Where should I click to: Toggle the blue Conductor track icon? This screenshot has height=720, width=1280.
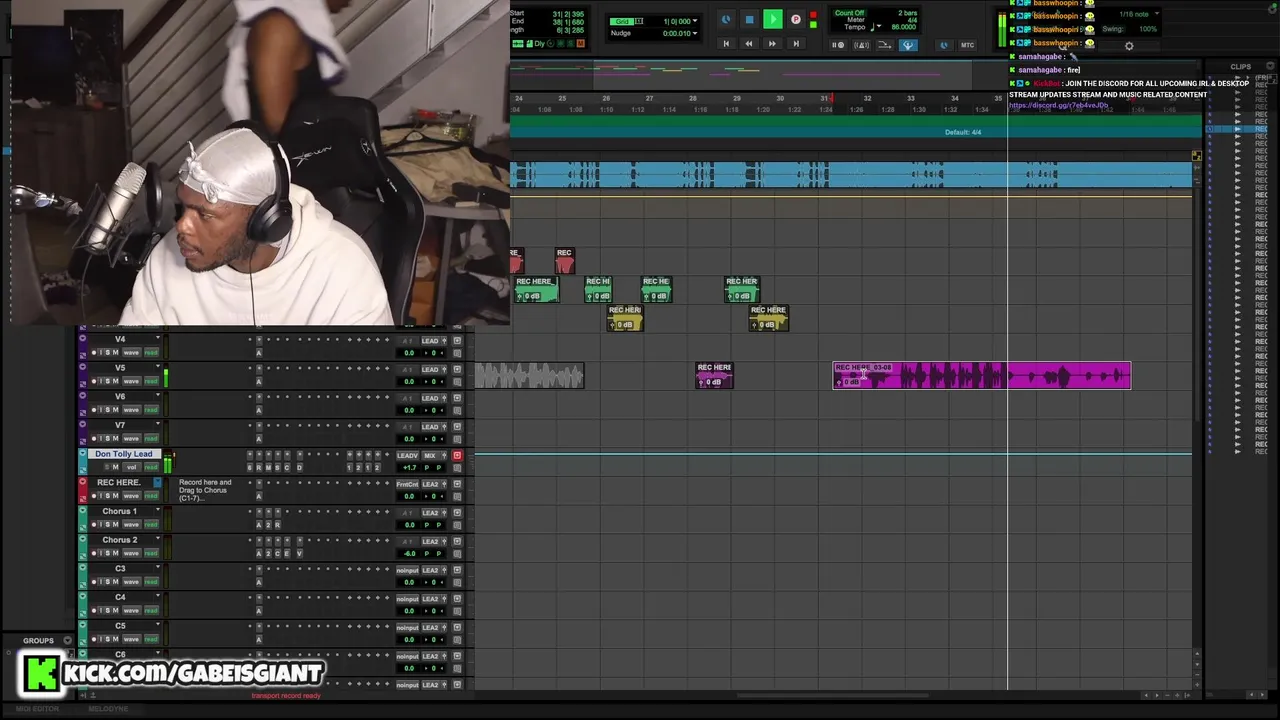(x=908, y=45)
